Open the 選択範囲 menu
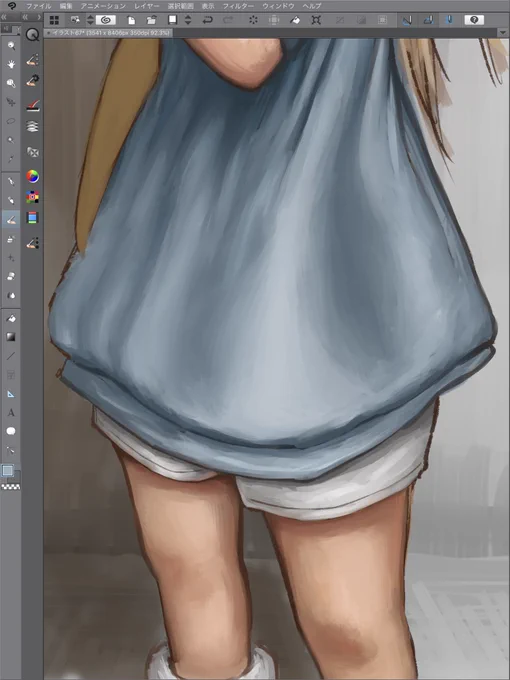This screenshot has height=680, width=510. (x=180, y=6)
